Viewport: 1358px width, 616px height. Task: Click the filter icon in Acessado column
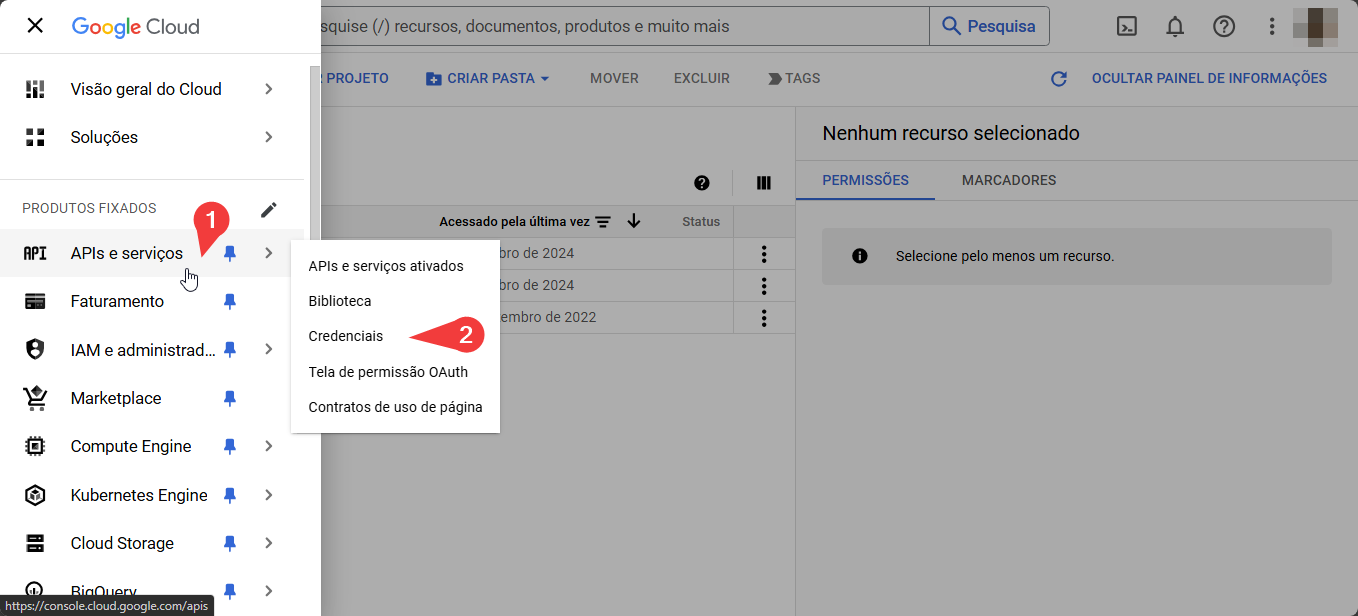pos(603,221)
